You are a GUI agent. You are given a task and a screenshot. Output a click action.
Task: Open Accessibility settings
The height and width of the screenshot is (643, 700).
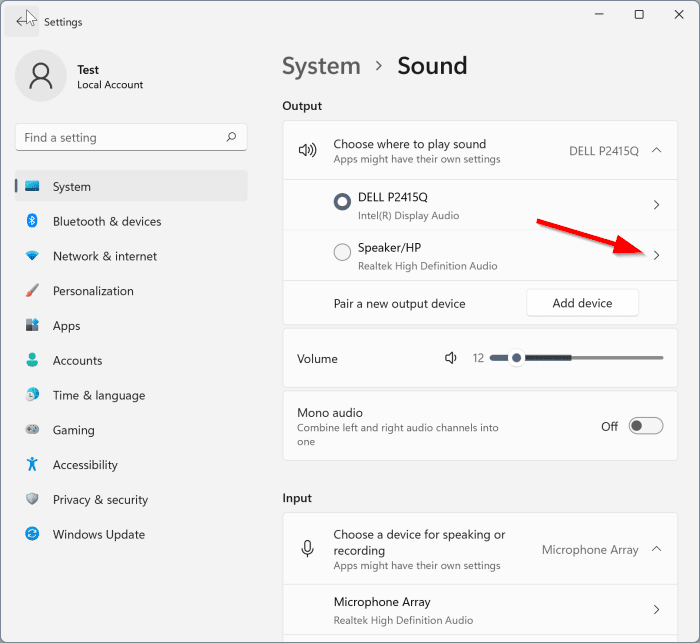tap(131, 464)
